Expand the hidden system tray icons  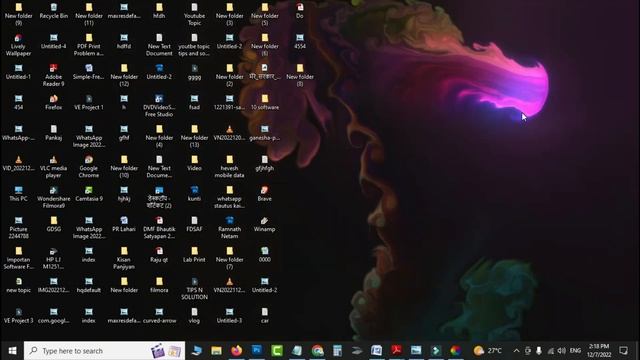coord(516,351)
